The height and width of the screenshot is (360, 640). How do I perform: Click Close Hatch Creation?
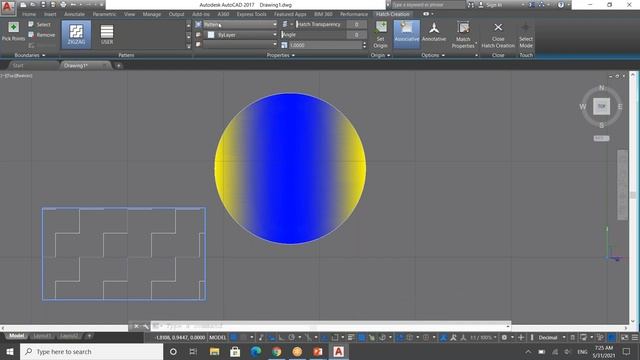[498, 35]
